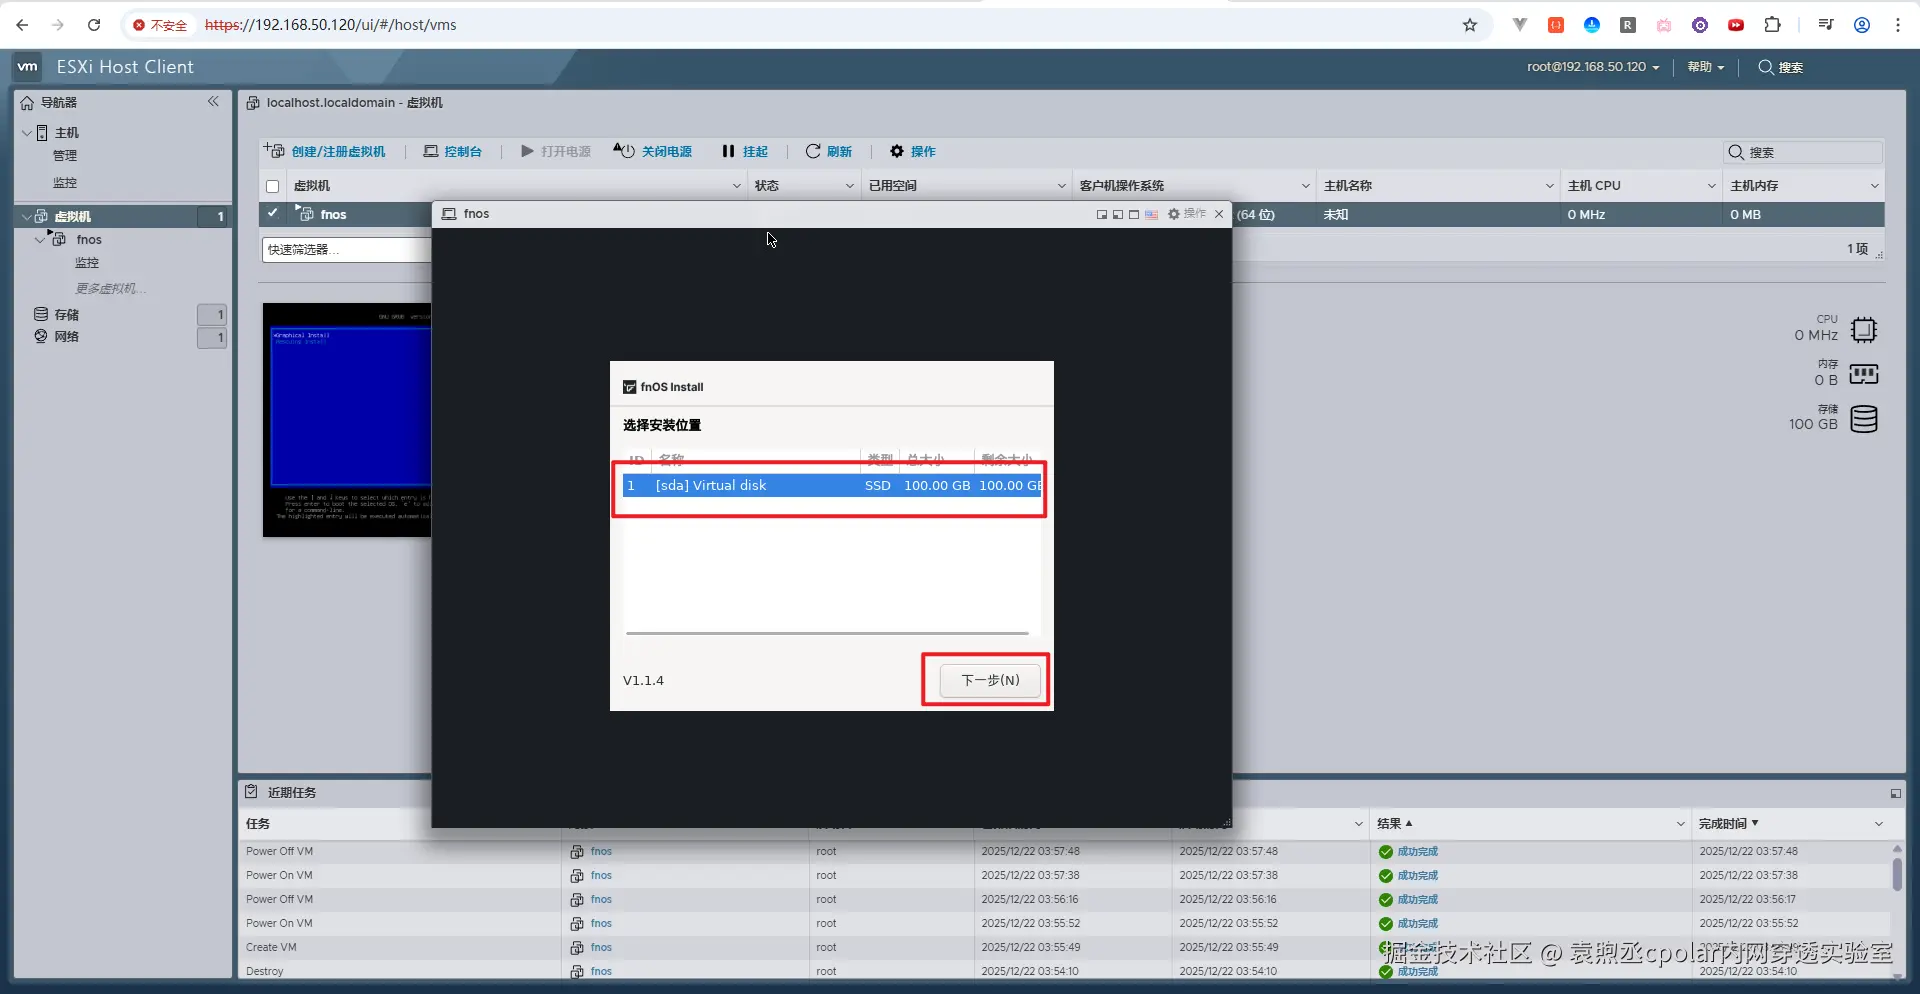This screenshot has width=1920, height=994.
Task: Collapse the 主机 tree node
Action: point(27,132)
